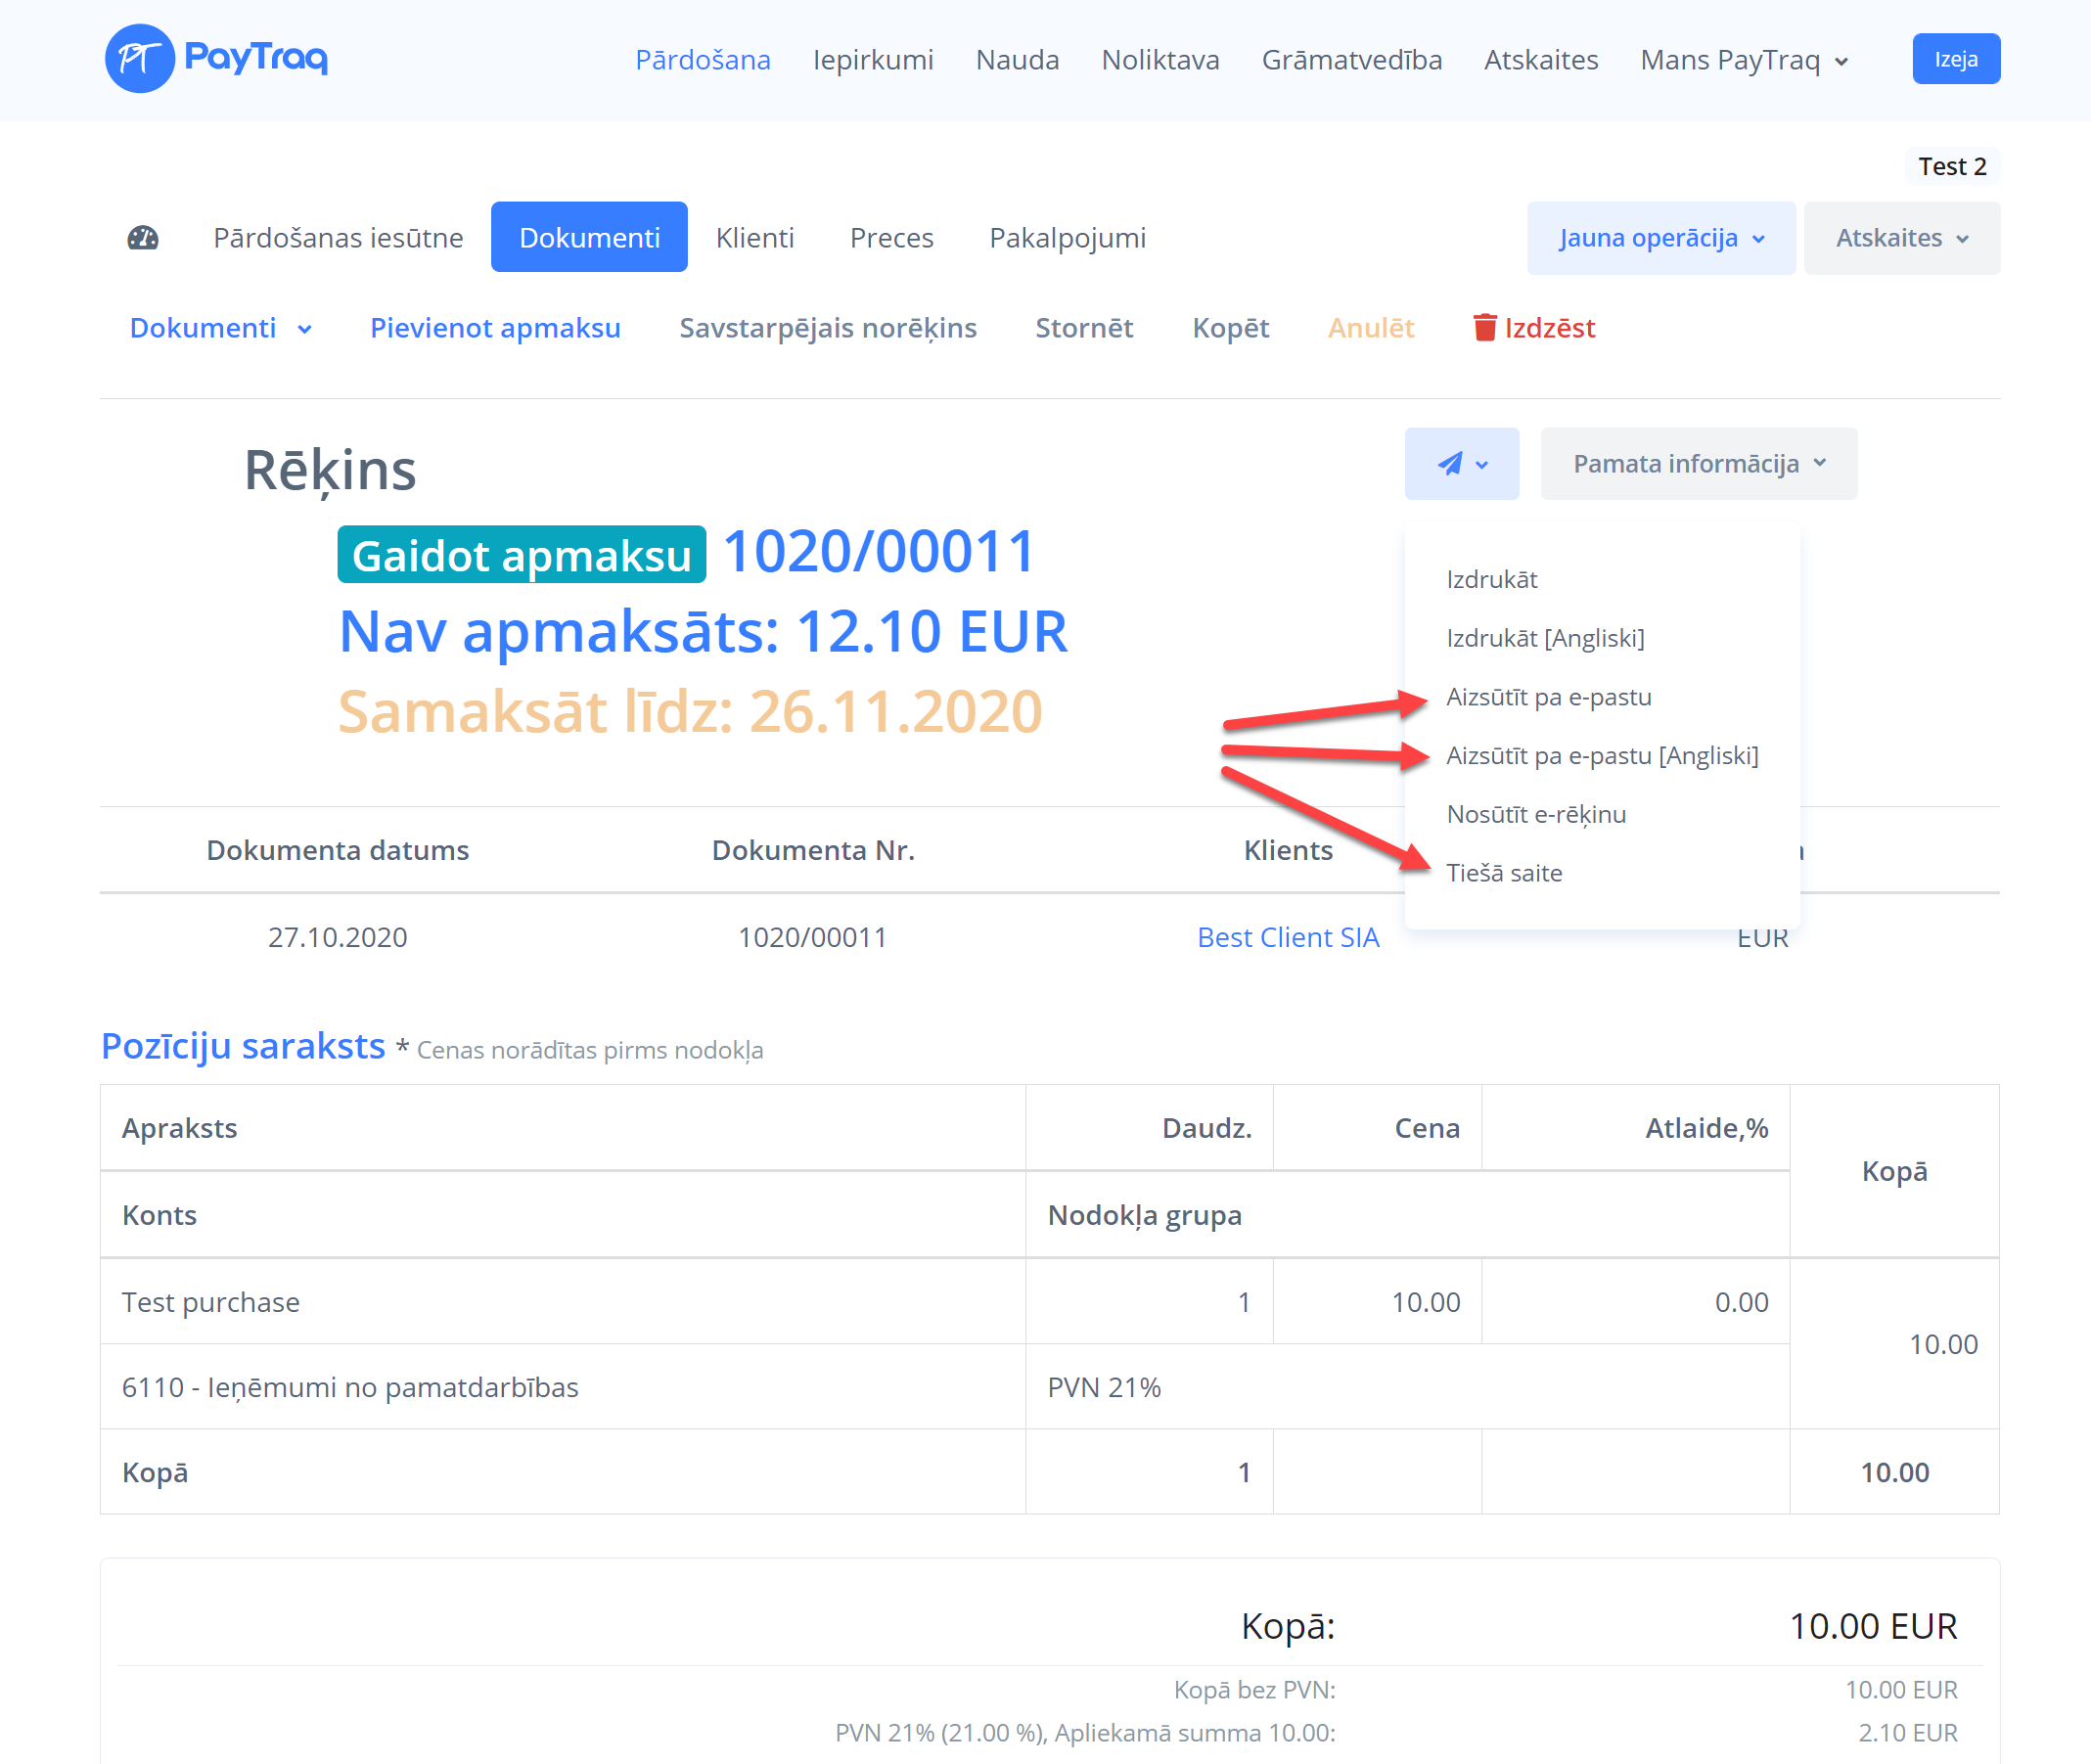This screenshot has width=2091, height=1764.
Task: Click the Anulēt action
Action: pyautogui.click(x=1370, y=328)
